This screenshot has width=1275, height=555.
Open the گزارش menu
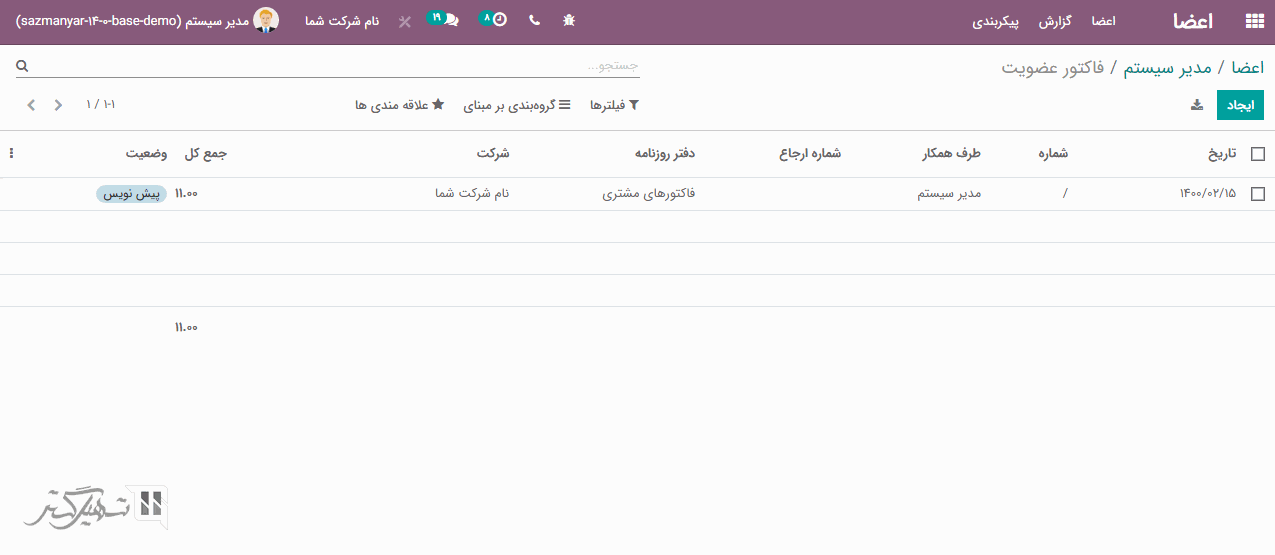[x=1055, y=21]
